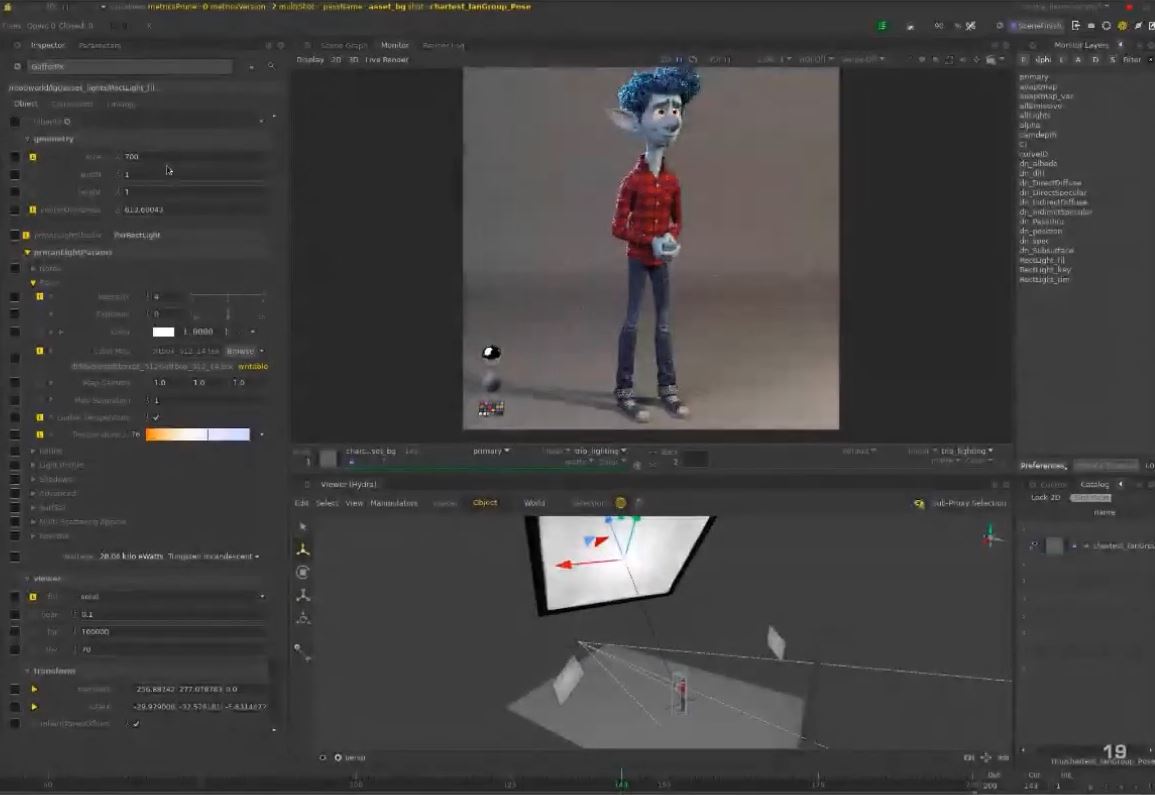Click the pause icon in Monitor toolbar
The width and height of the screenshot is (1155, 795).
click(679, 60)
